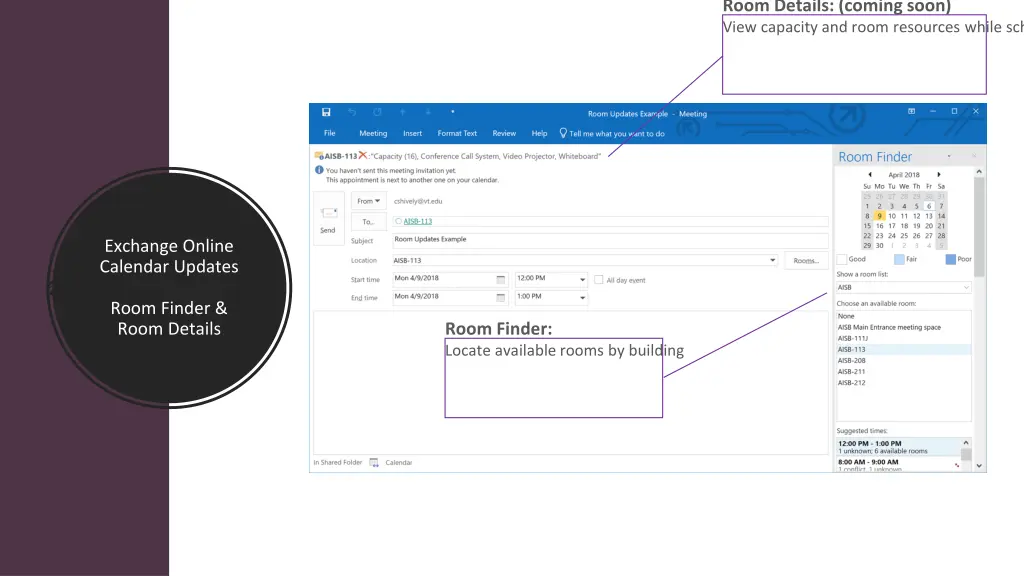This screenshot has width=1024, height=576.
Task: Open the File menu
Action: click(x=330, y=133)
